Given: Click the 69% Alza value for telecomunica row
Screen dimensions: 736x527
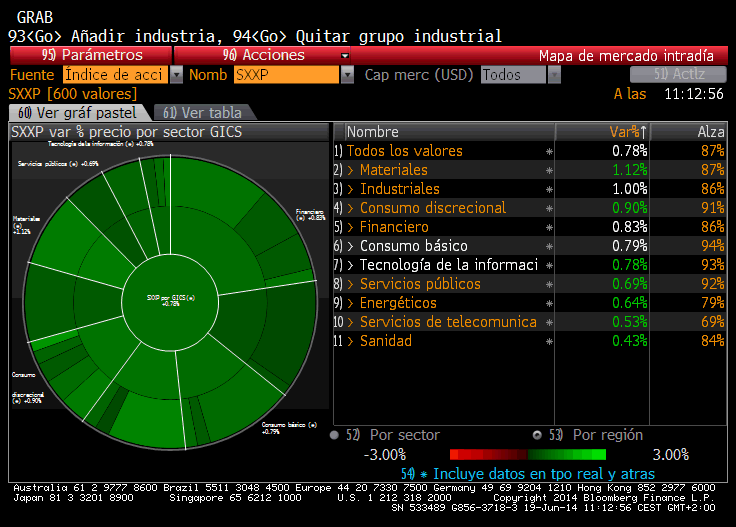Looking at the screenshot, I should point(712,322).
